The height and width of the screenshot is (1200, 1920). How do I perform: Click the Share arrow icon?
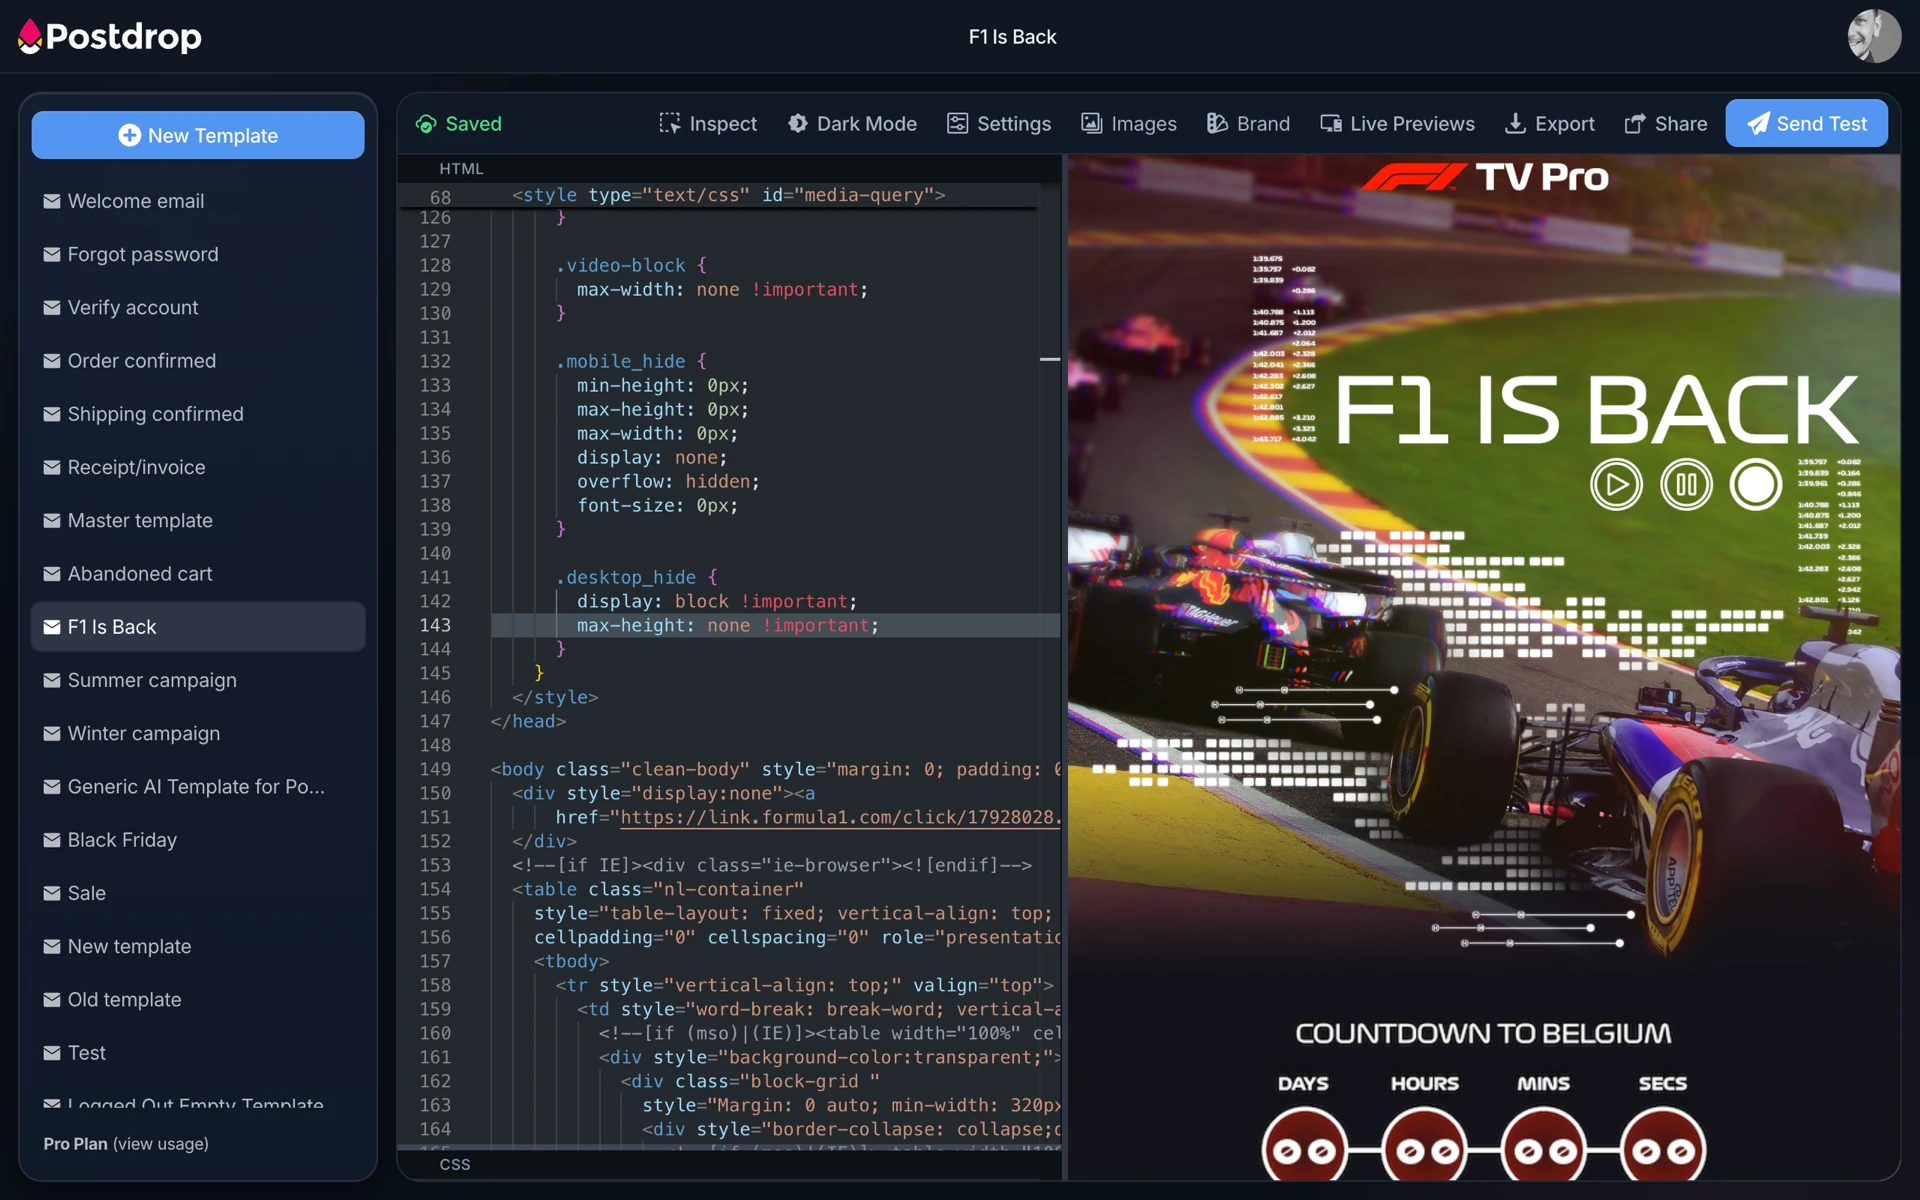pyautogui.click(x=1635, y=124)
